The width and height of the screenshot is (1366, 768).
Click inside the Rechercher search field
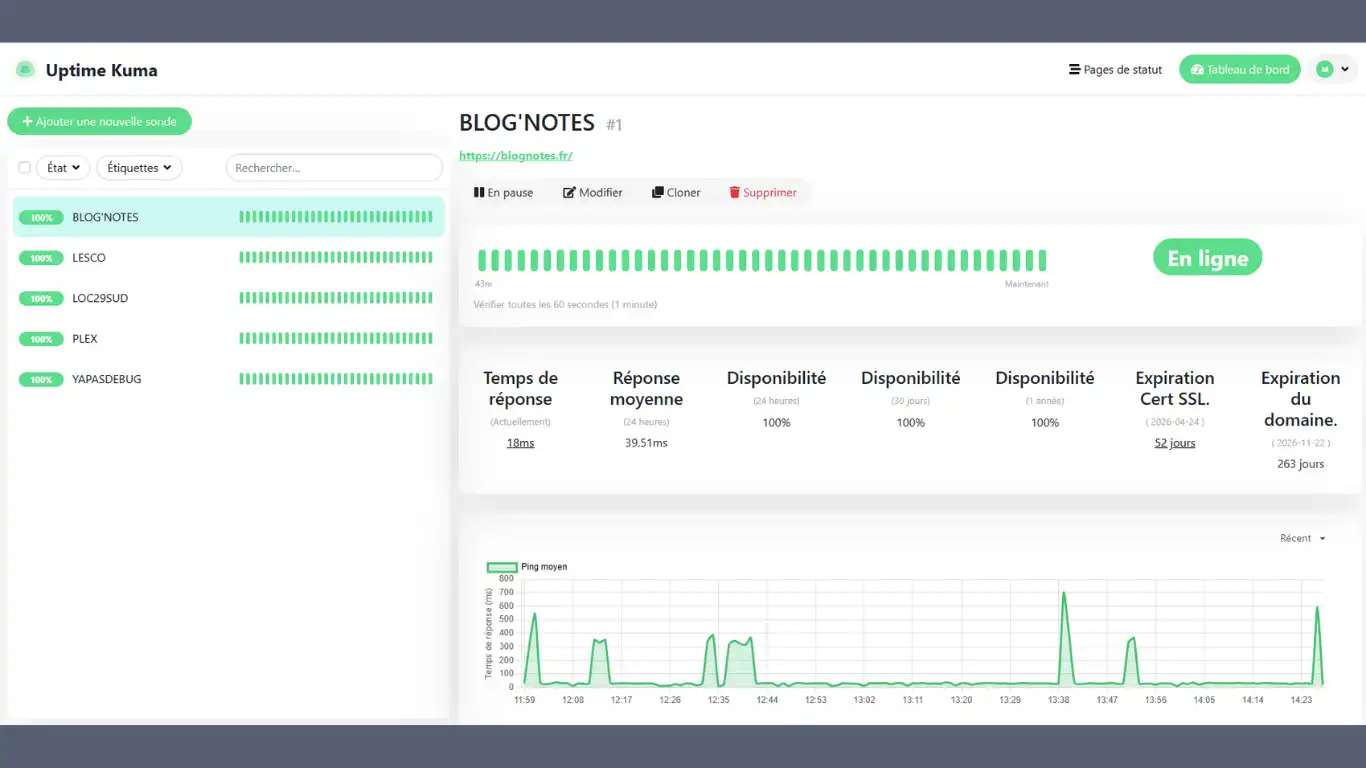(x=334, y=167)
